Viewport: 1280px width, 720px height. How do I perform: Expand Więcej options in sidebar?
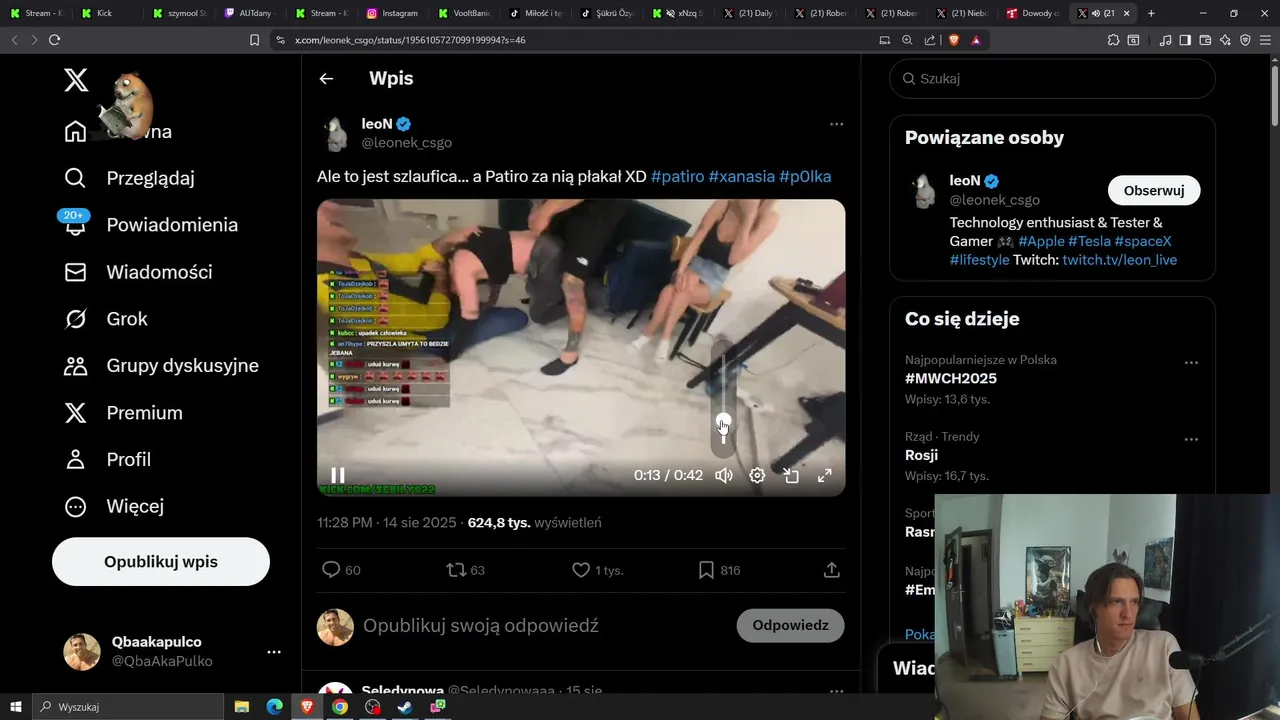(113, 506)
